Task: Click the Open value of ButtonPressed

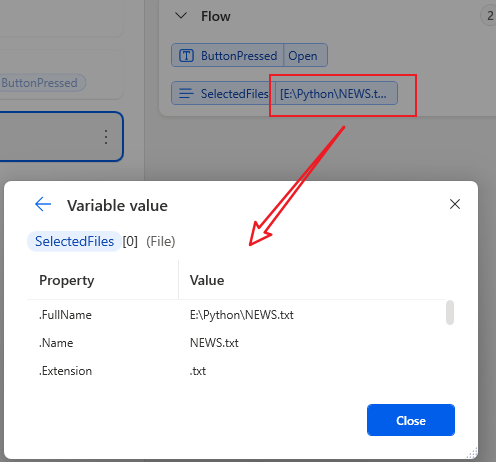Action: coord(303,56)
